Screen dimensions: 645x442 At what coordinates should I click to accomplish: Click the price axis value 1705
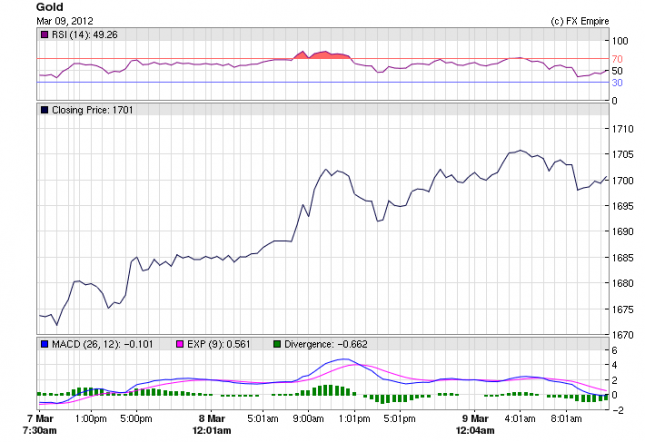click(x=623, y=155)
